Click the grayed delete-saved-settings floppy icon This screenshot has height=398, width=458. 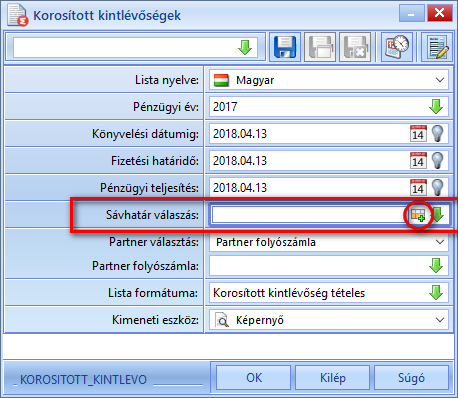click(355, 47)
